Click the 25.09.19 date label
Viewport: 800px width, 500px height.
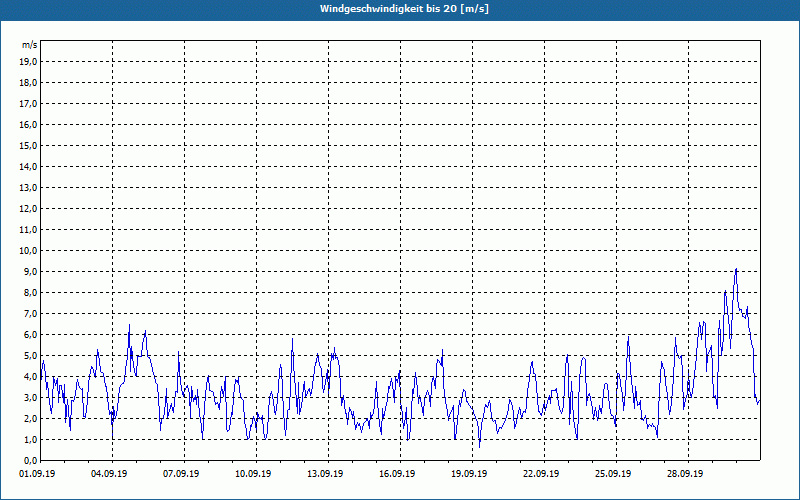pos(613,474)
